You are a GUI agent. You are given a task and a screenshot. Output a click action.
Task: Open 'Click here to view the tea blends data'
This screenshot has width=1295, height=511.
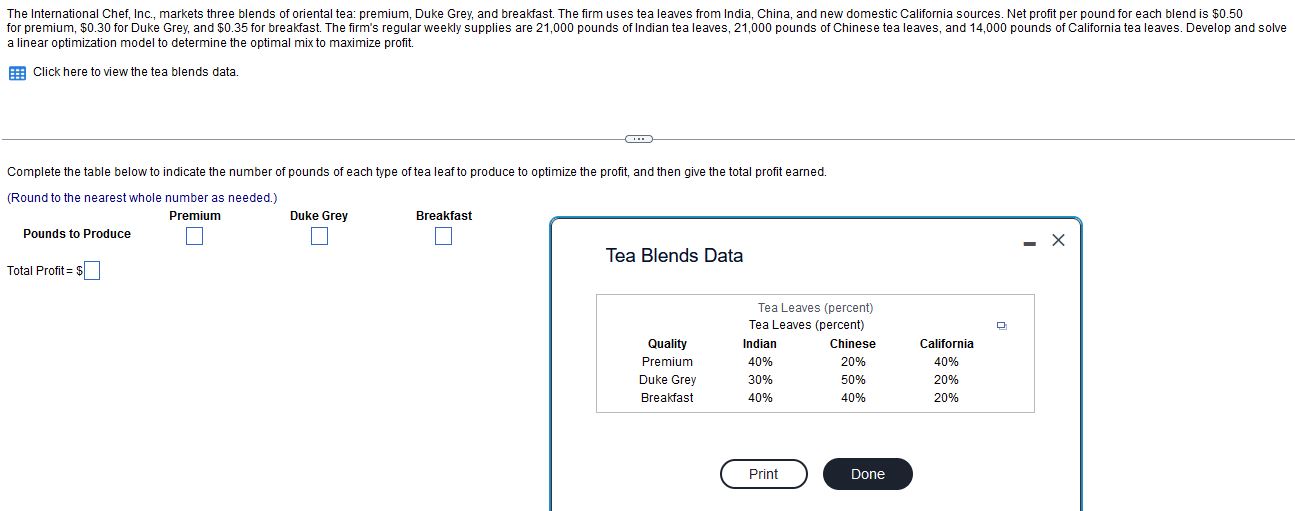(136, 72)
